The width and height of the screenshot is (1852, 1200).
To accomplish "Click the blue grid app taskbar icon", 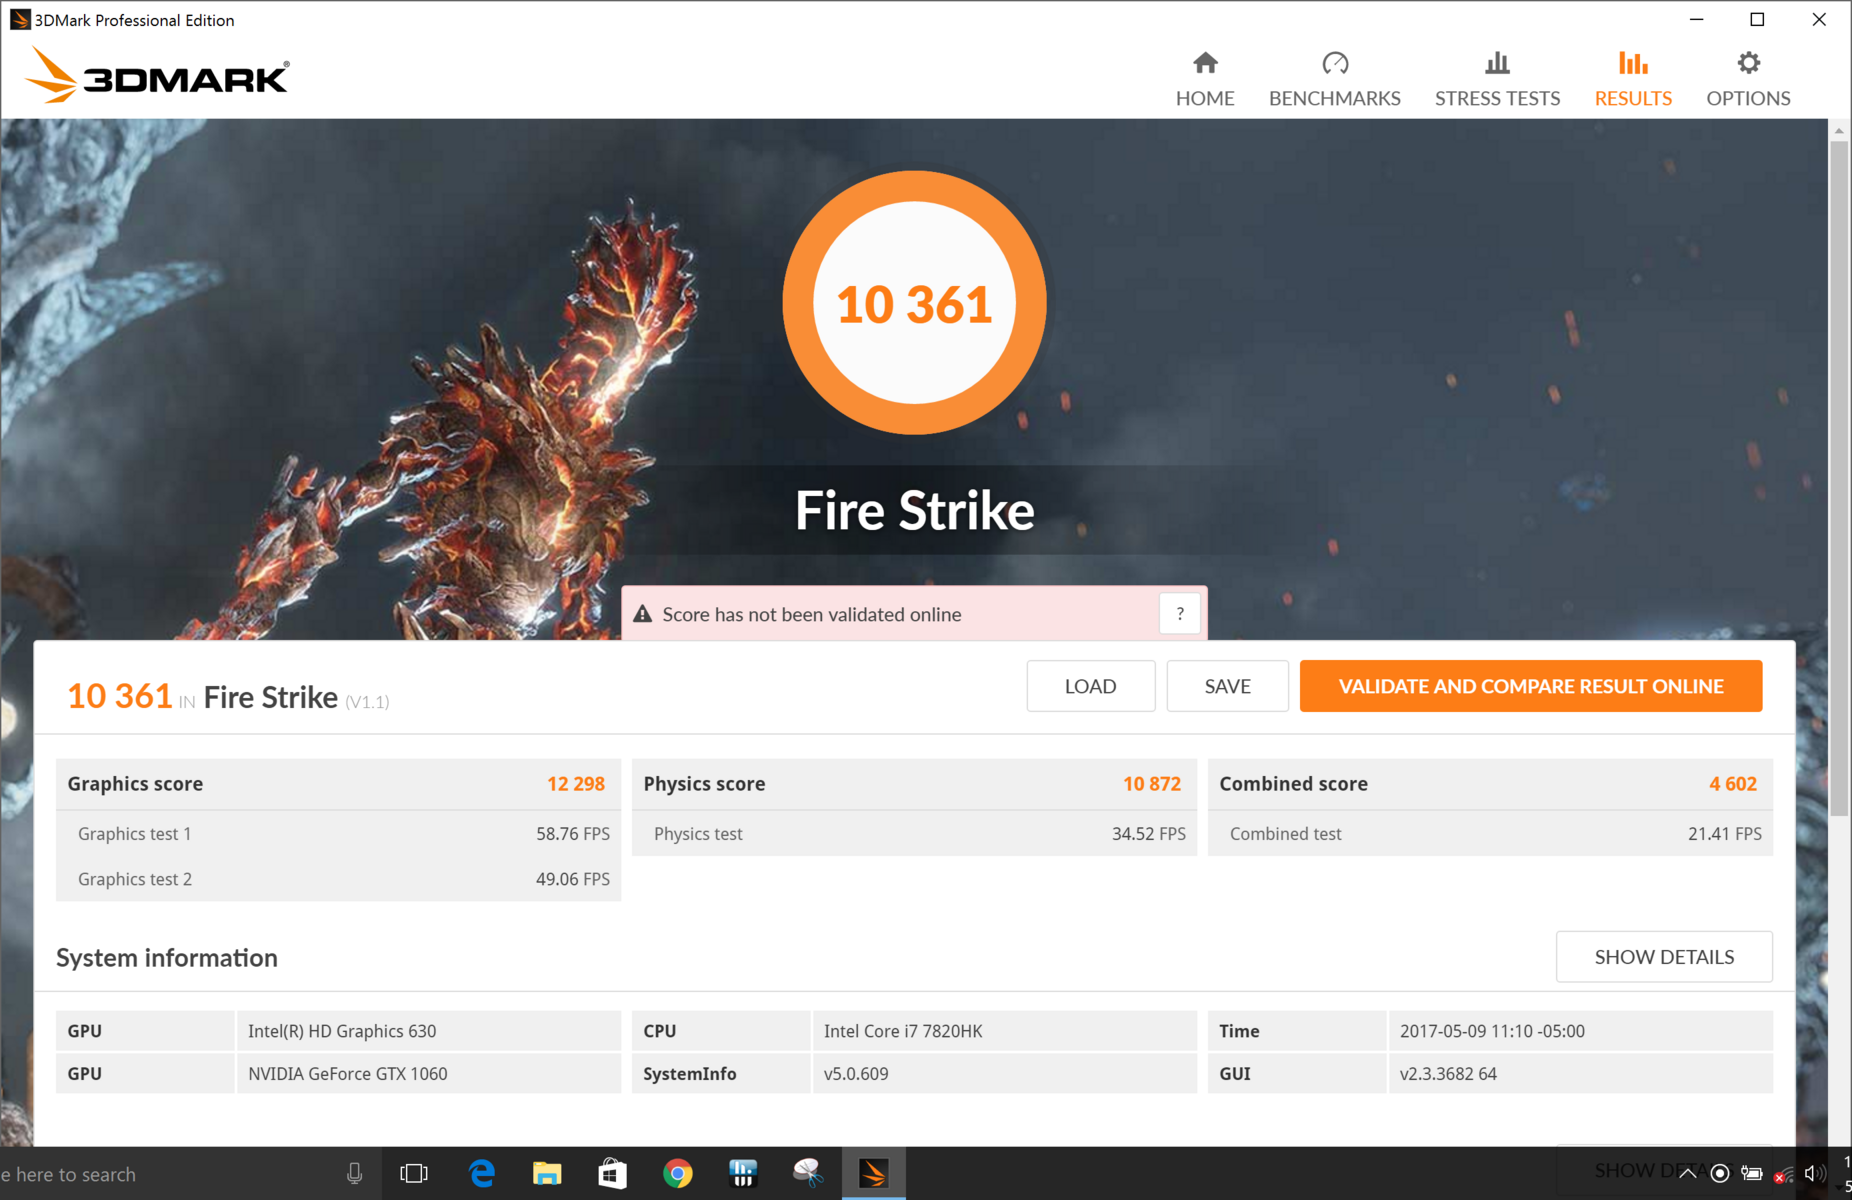I will [x=743, y=1173].
